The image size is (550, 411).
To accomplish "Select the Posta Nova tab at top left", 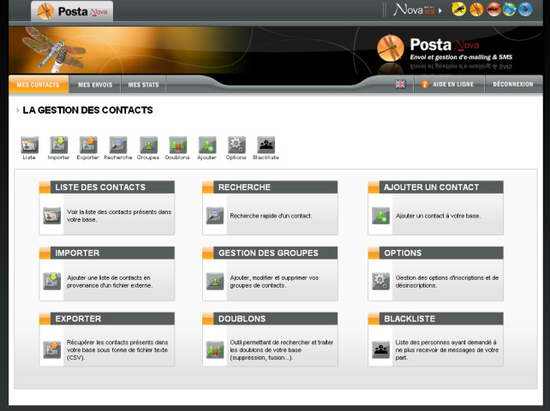I will (x=72, y=11).
